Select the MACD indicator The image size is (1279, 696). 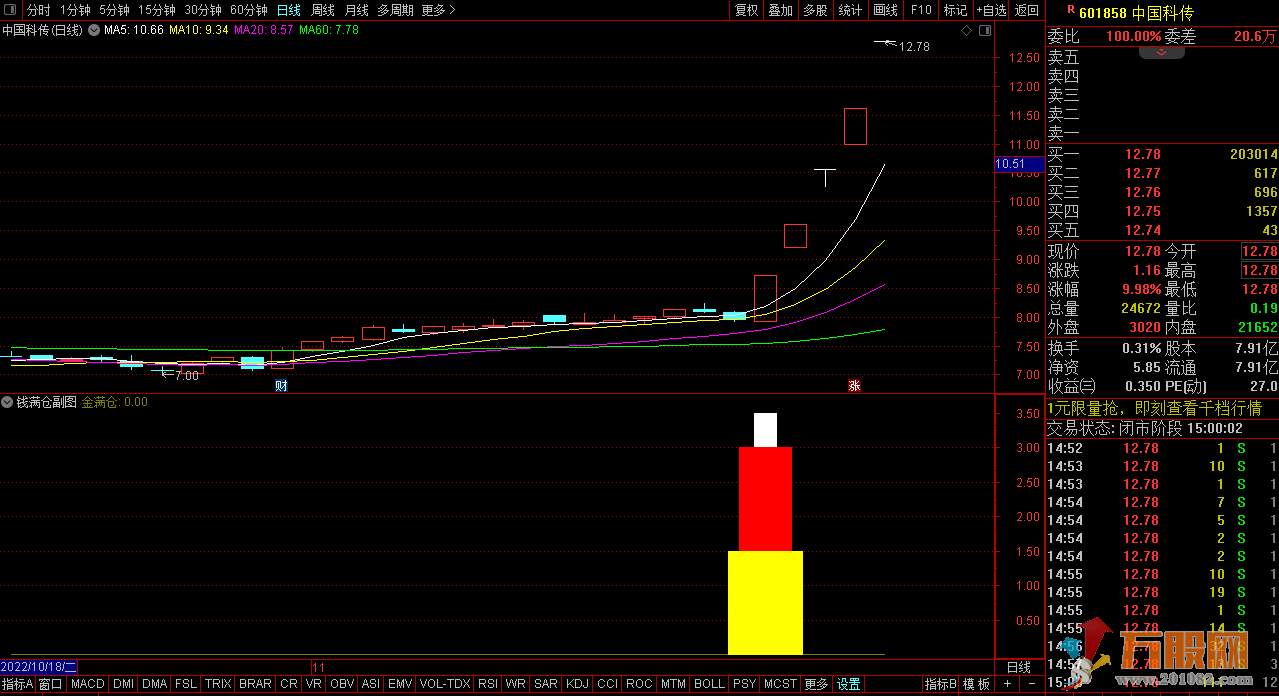(88, 684)
